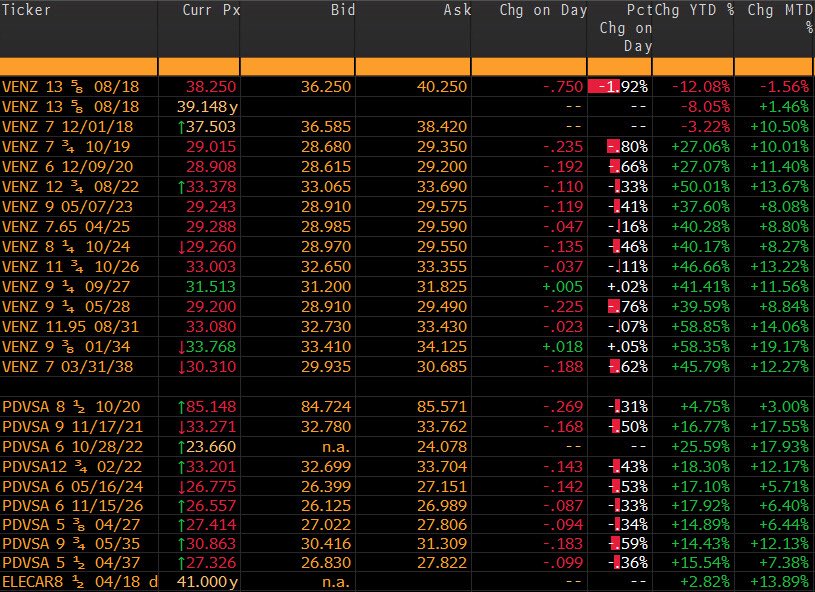Click the VENZ 7 03/31/38 ticker

click(68, 367)
